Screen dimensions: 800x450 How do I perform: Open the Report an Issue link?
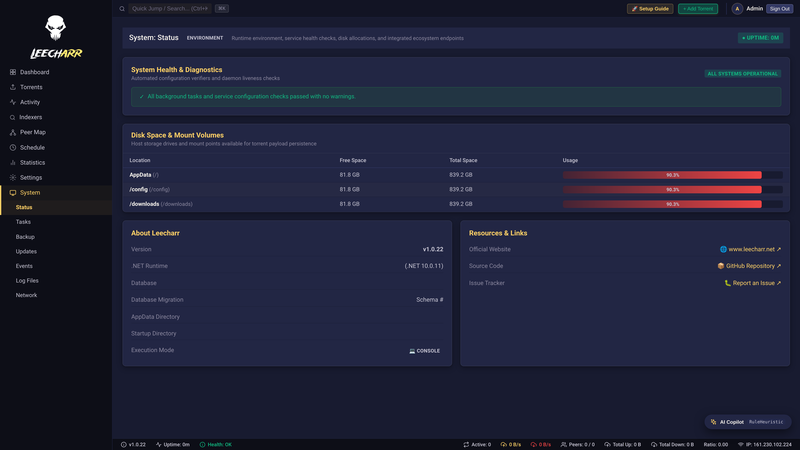[x=753, y=283]
